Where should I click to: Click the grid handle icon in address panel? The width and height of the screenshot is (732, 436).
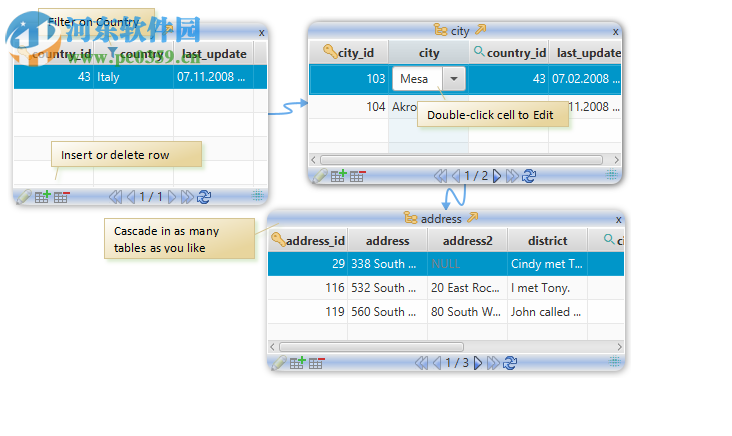click(615, 361)
